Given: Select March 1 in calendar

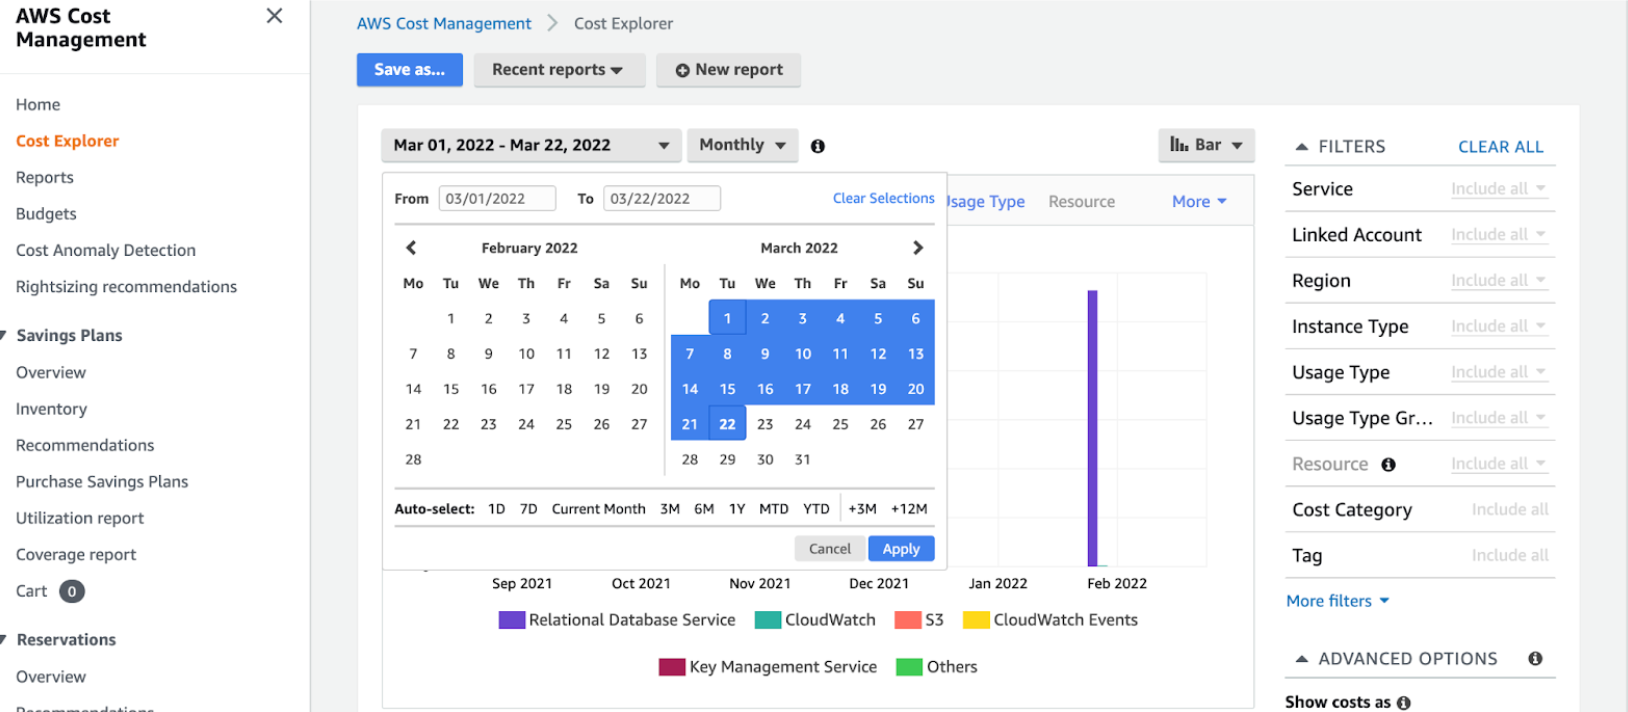Looking at the screenshot, I should (x=728, y=319).
